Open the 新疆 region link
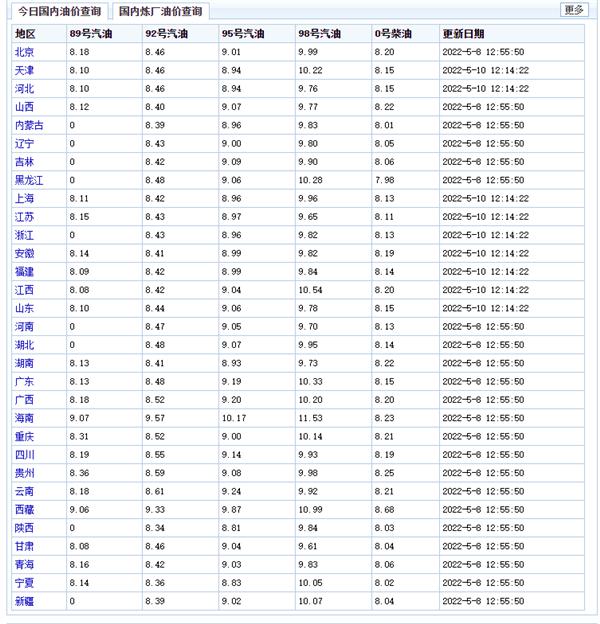 click(x=24, y=601)
